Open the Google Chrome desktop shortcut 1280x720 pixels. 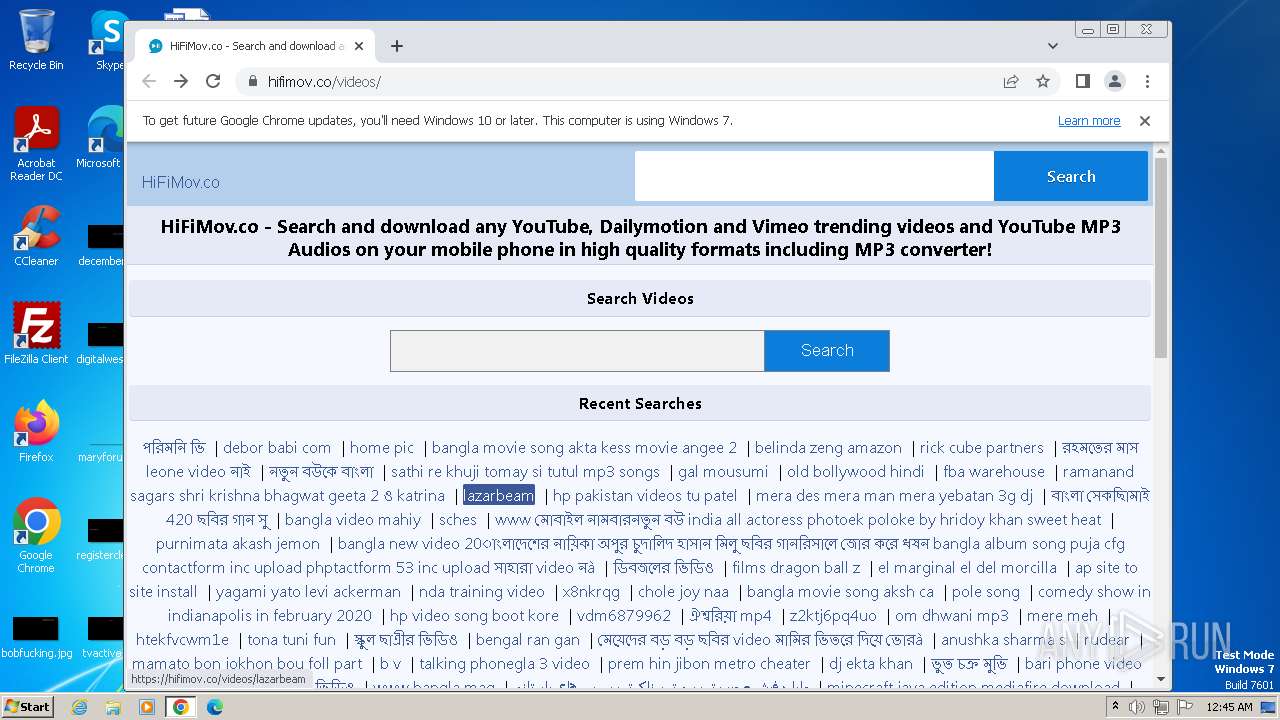[36, 535]
